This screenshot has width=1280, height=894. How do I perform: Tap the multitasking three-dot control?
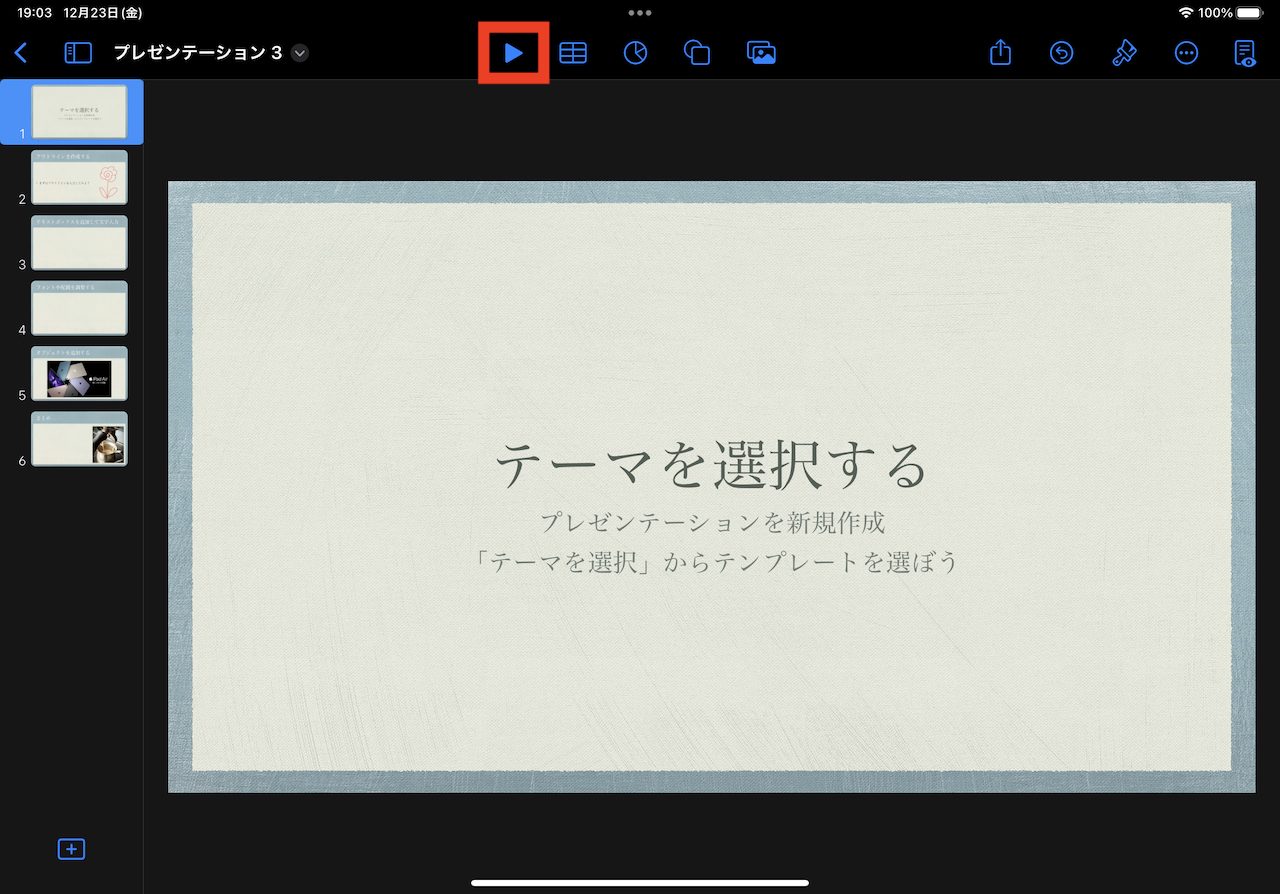click(640, 13)
